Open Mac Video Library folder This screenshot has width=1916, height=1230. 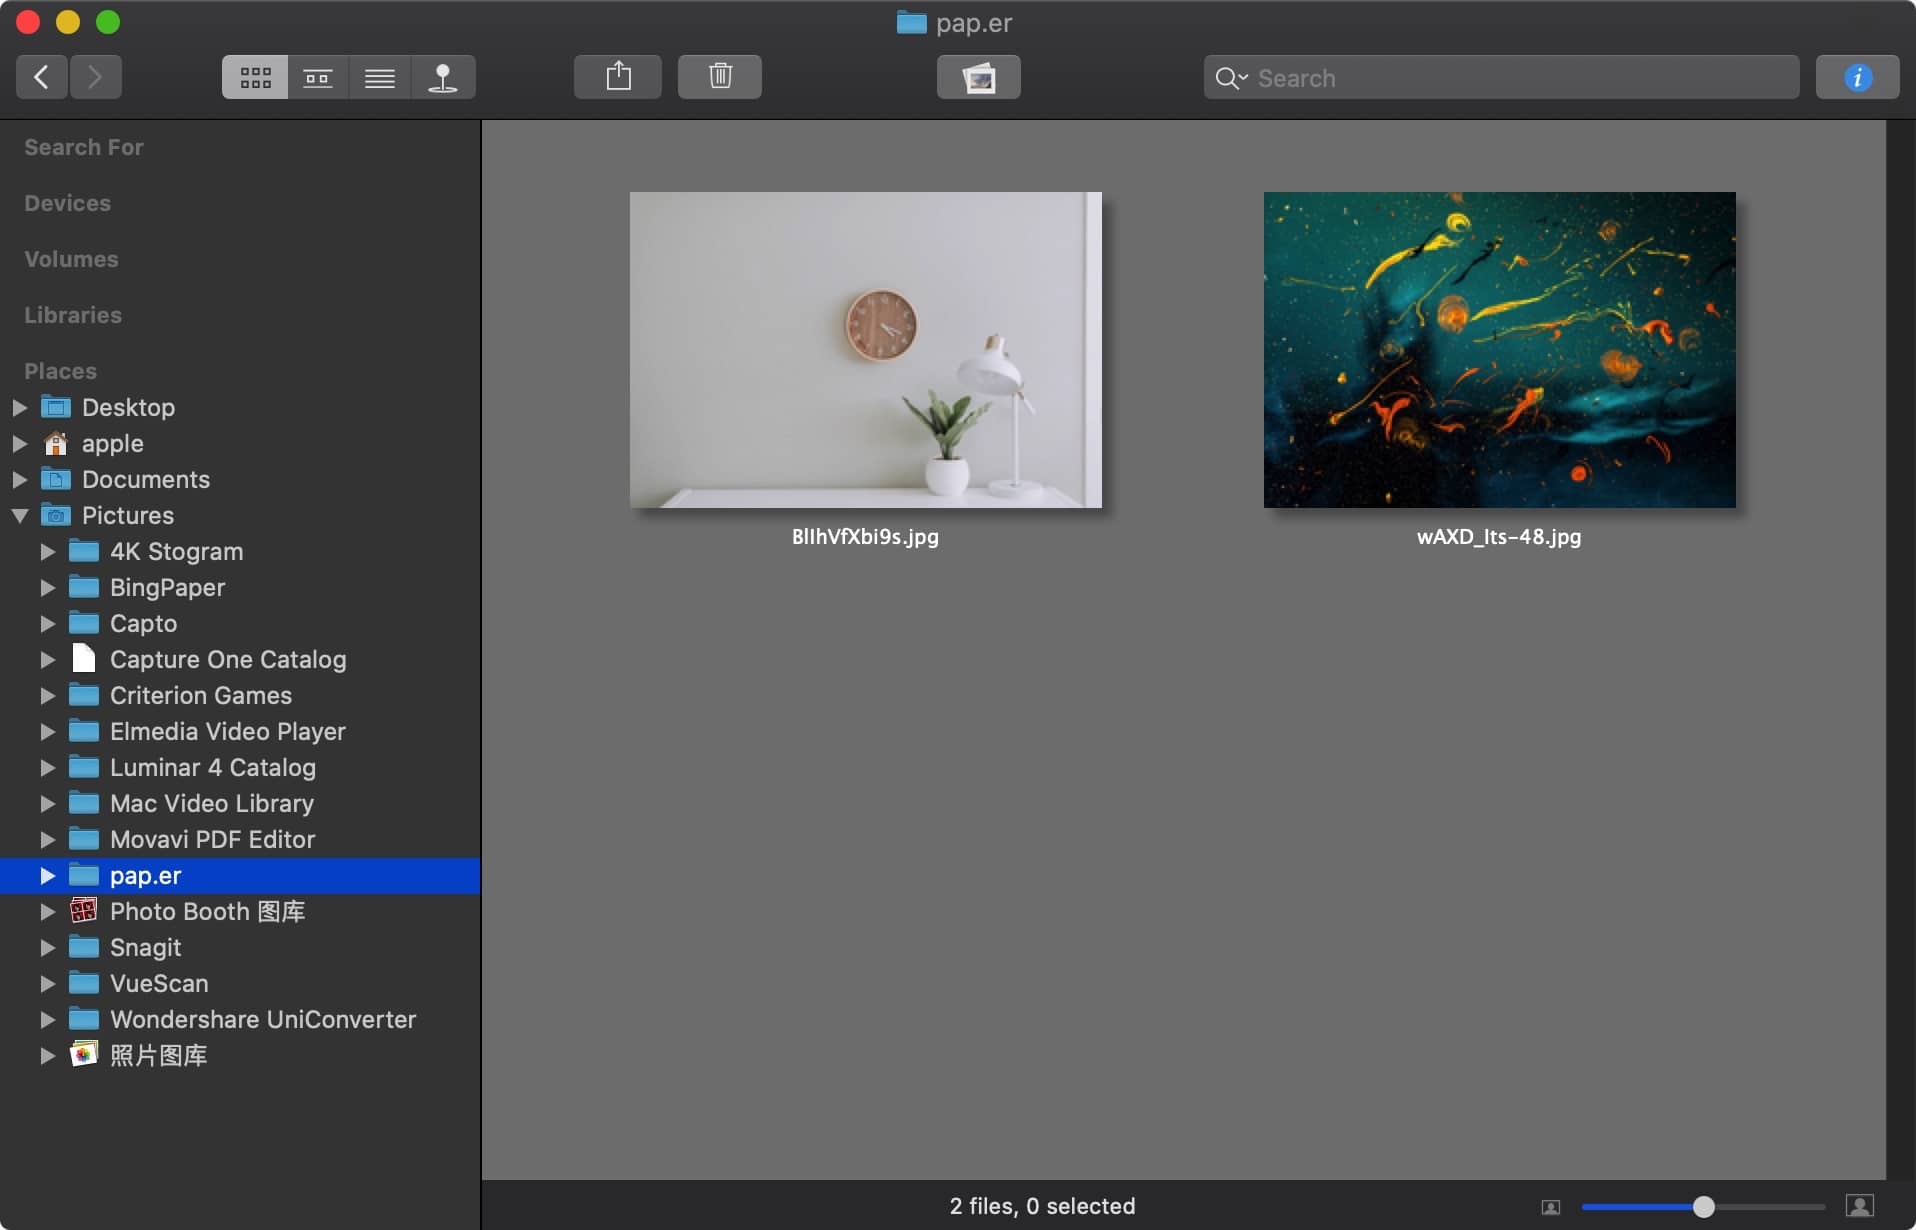click(212, 803)
